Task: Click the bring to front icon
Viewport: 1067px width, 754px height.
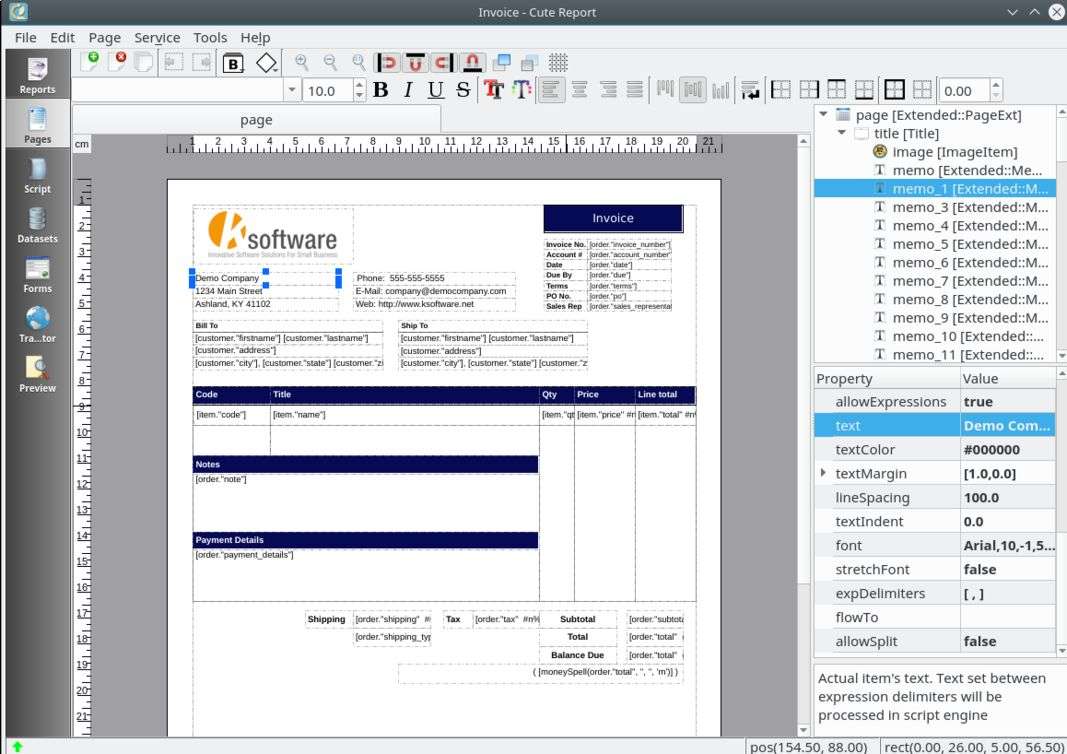Action: point(502,62)
